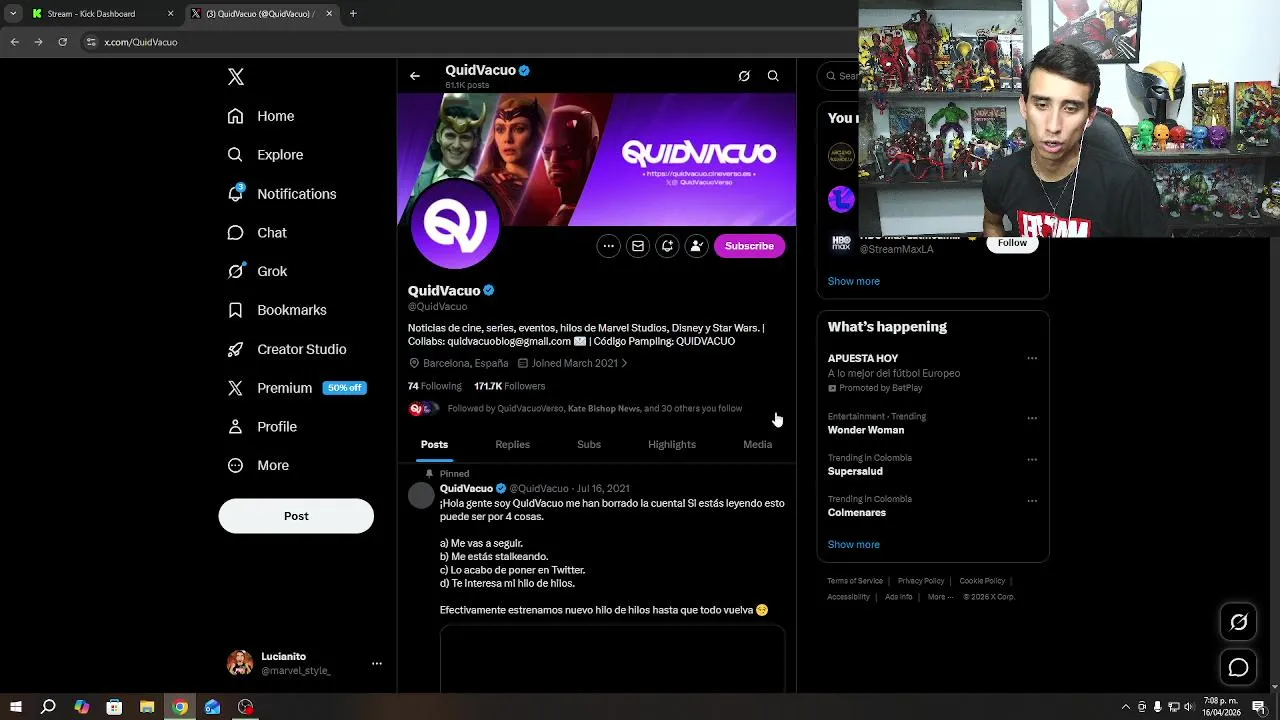This screenshot has width=1280, height=720.
Task: Open the Jul 16, 2021 post timestamp
Action: coord(603,489)
